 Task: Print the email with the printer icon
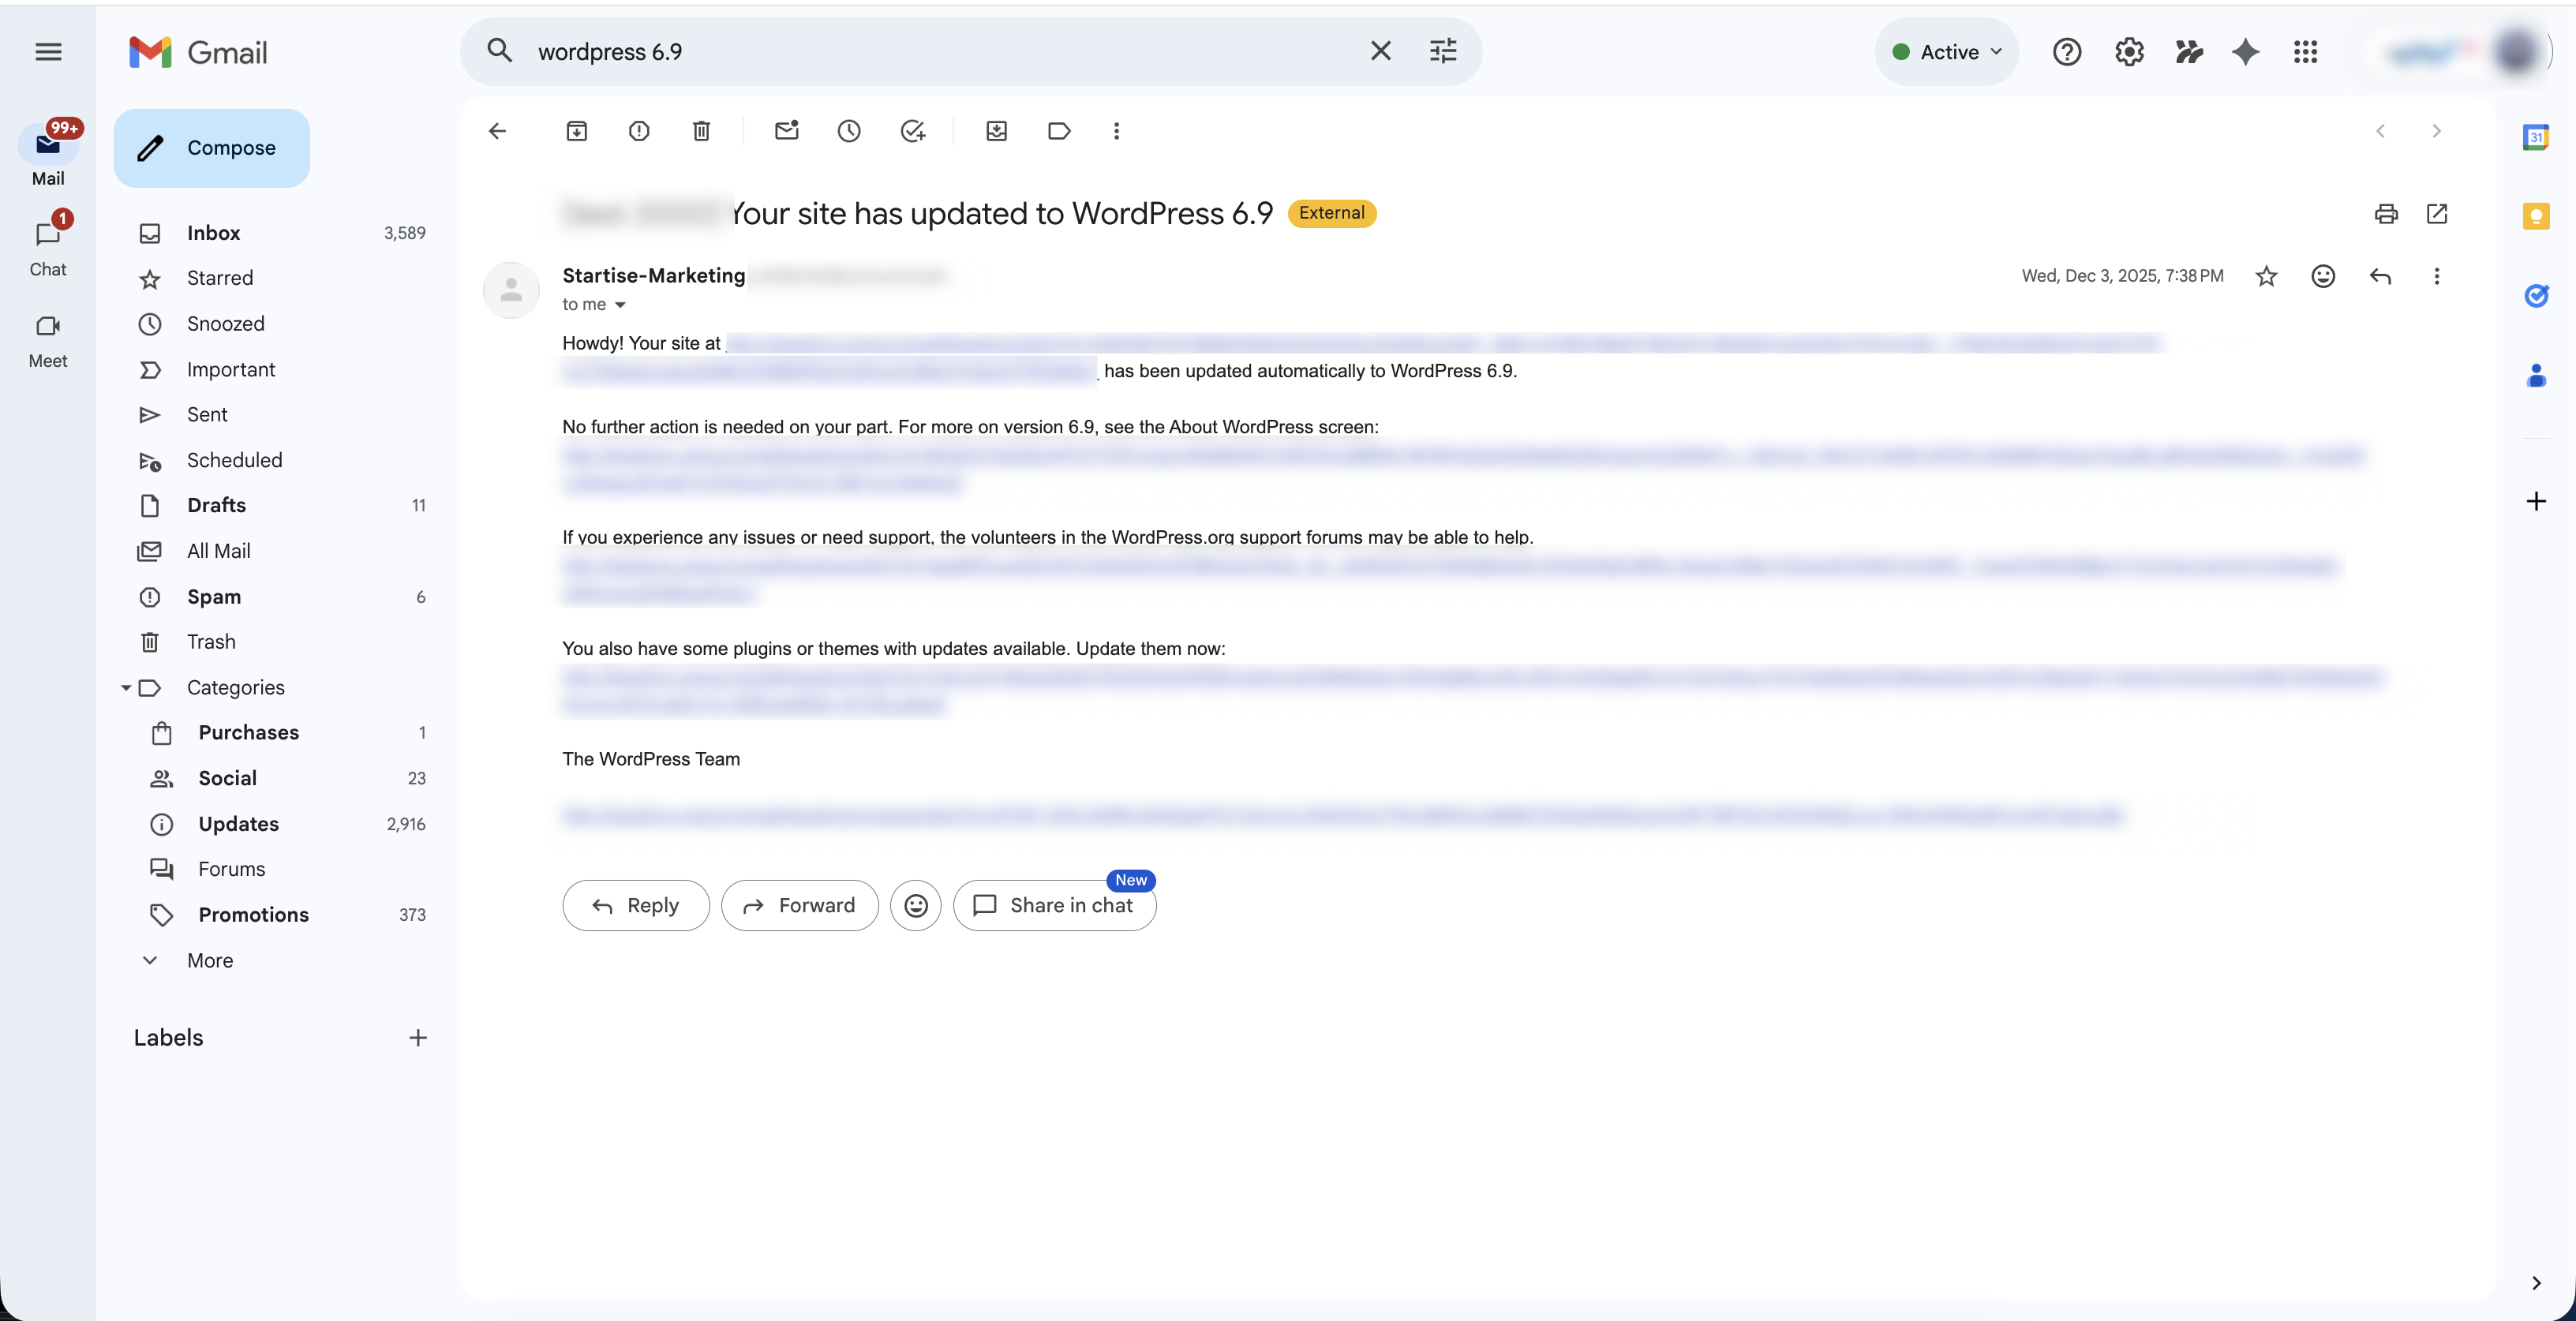pos(2386,214)
